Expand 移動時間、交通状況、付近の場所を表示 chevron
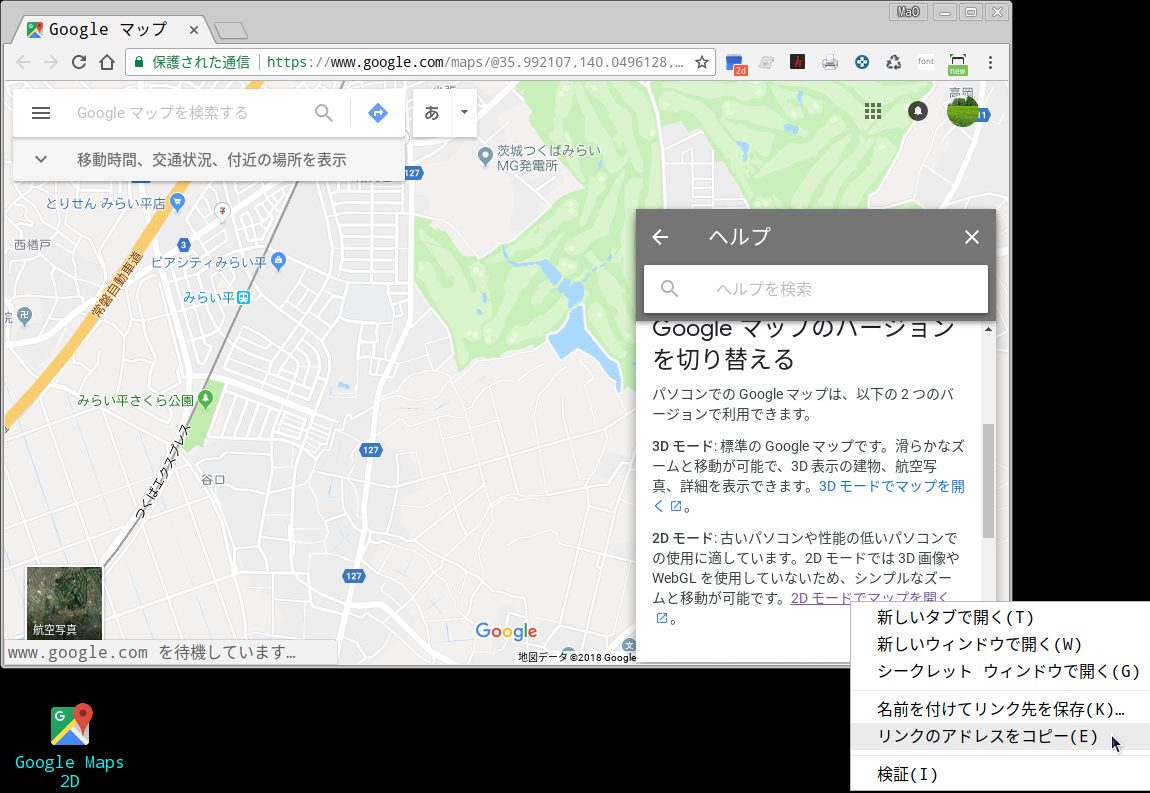This screenshot has height=793, width=1150. 41,159
